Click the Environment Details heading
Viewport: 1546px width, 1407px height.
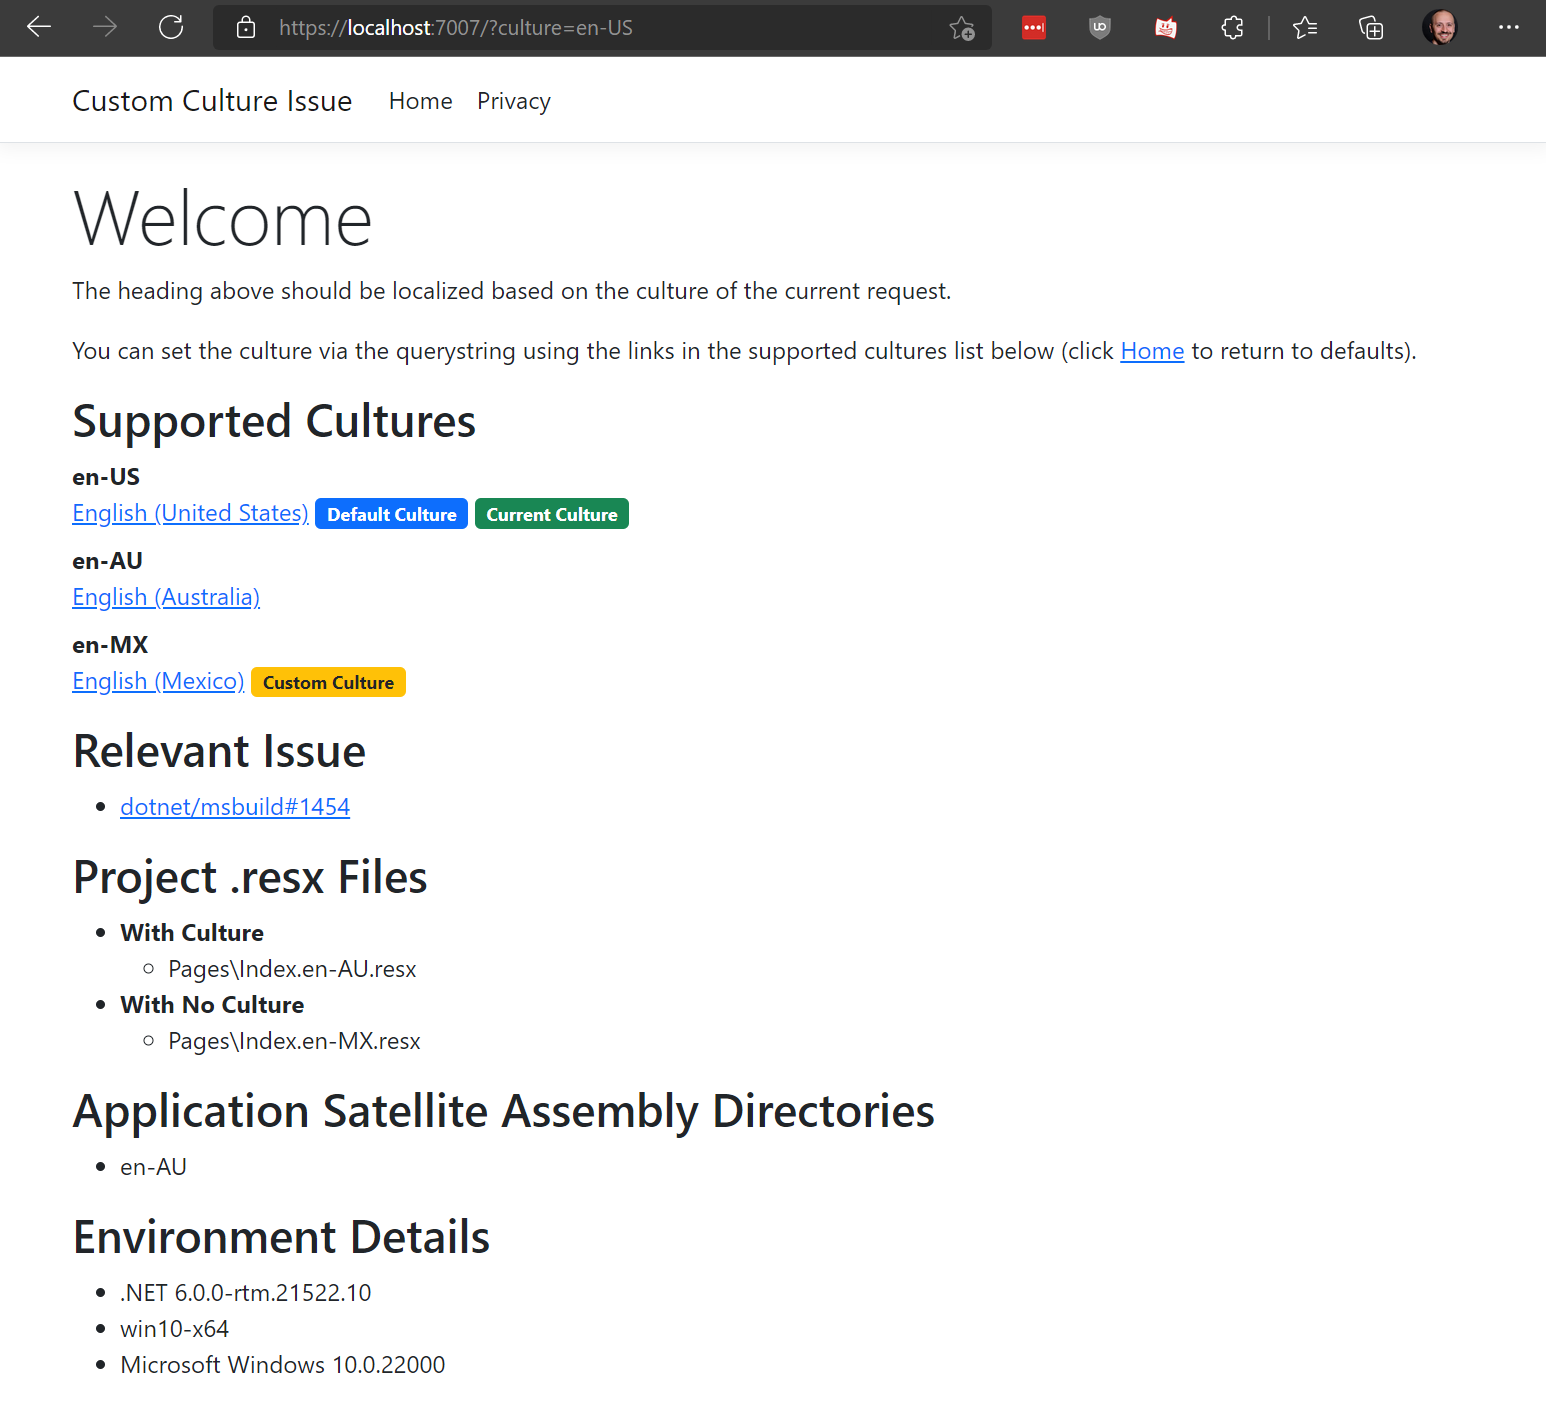click(281, 1237)
